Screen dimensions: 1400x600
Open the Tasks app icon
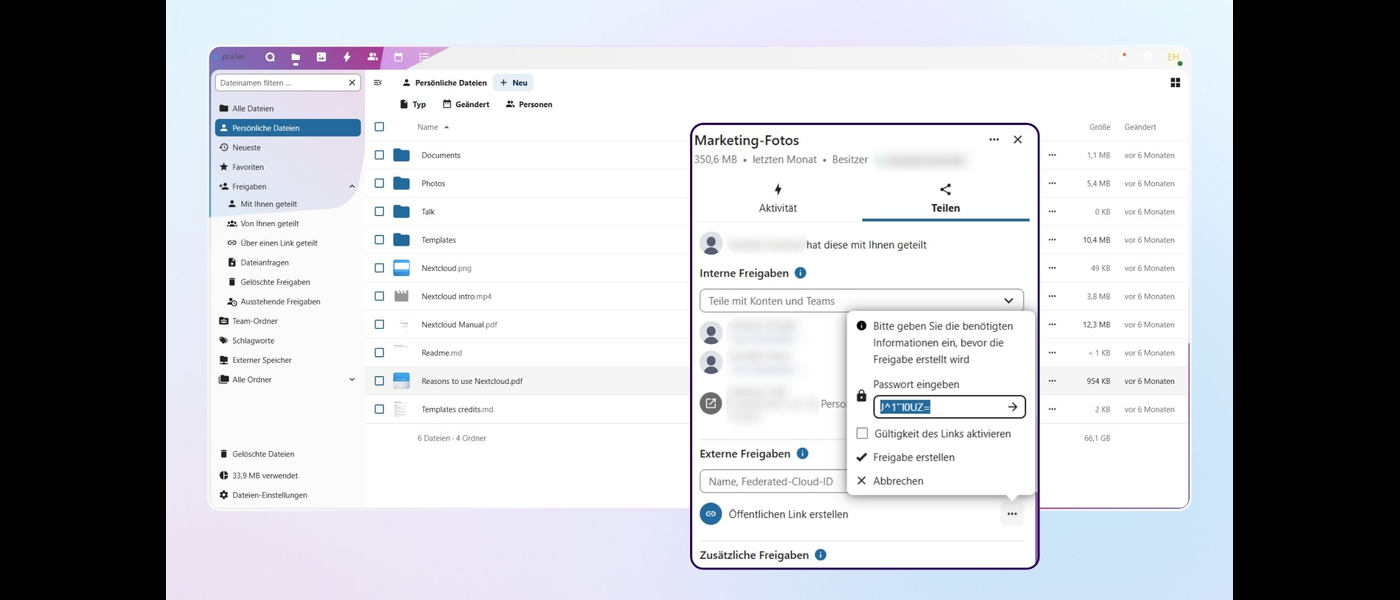click(422, 57)
